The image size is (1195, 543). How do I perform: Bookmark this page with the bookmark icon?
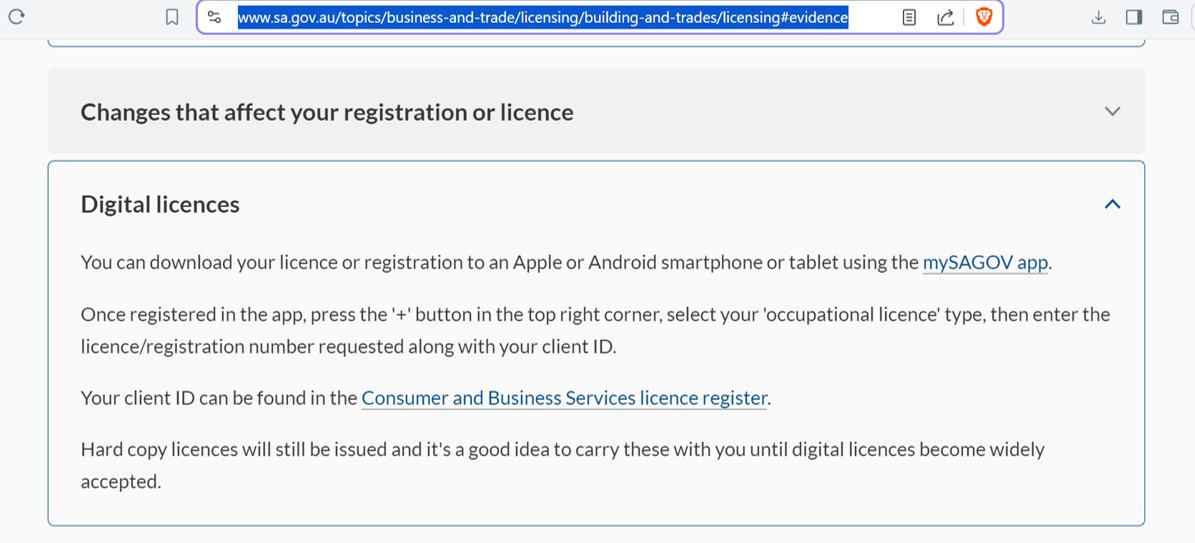(172, 17)
